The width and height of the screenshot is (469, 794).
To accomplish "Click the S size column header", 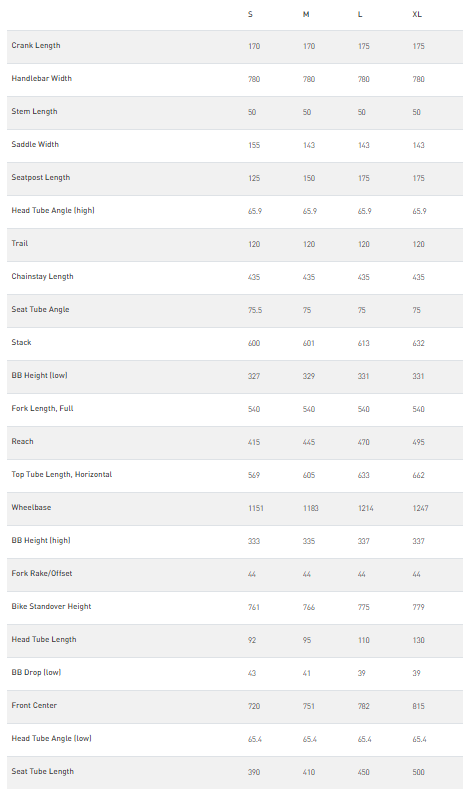I will (250, 14).
